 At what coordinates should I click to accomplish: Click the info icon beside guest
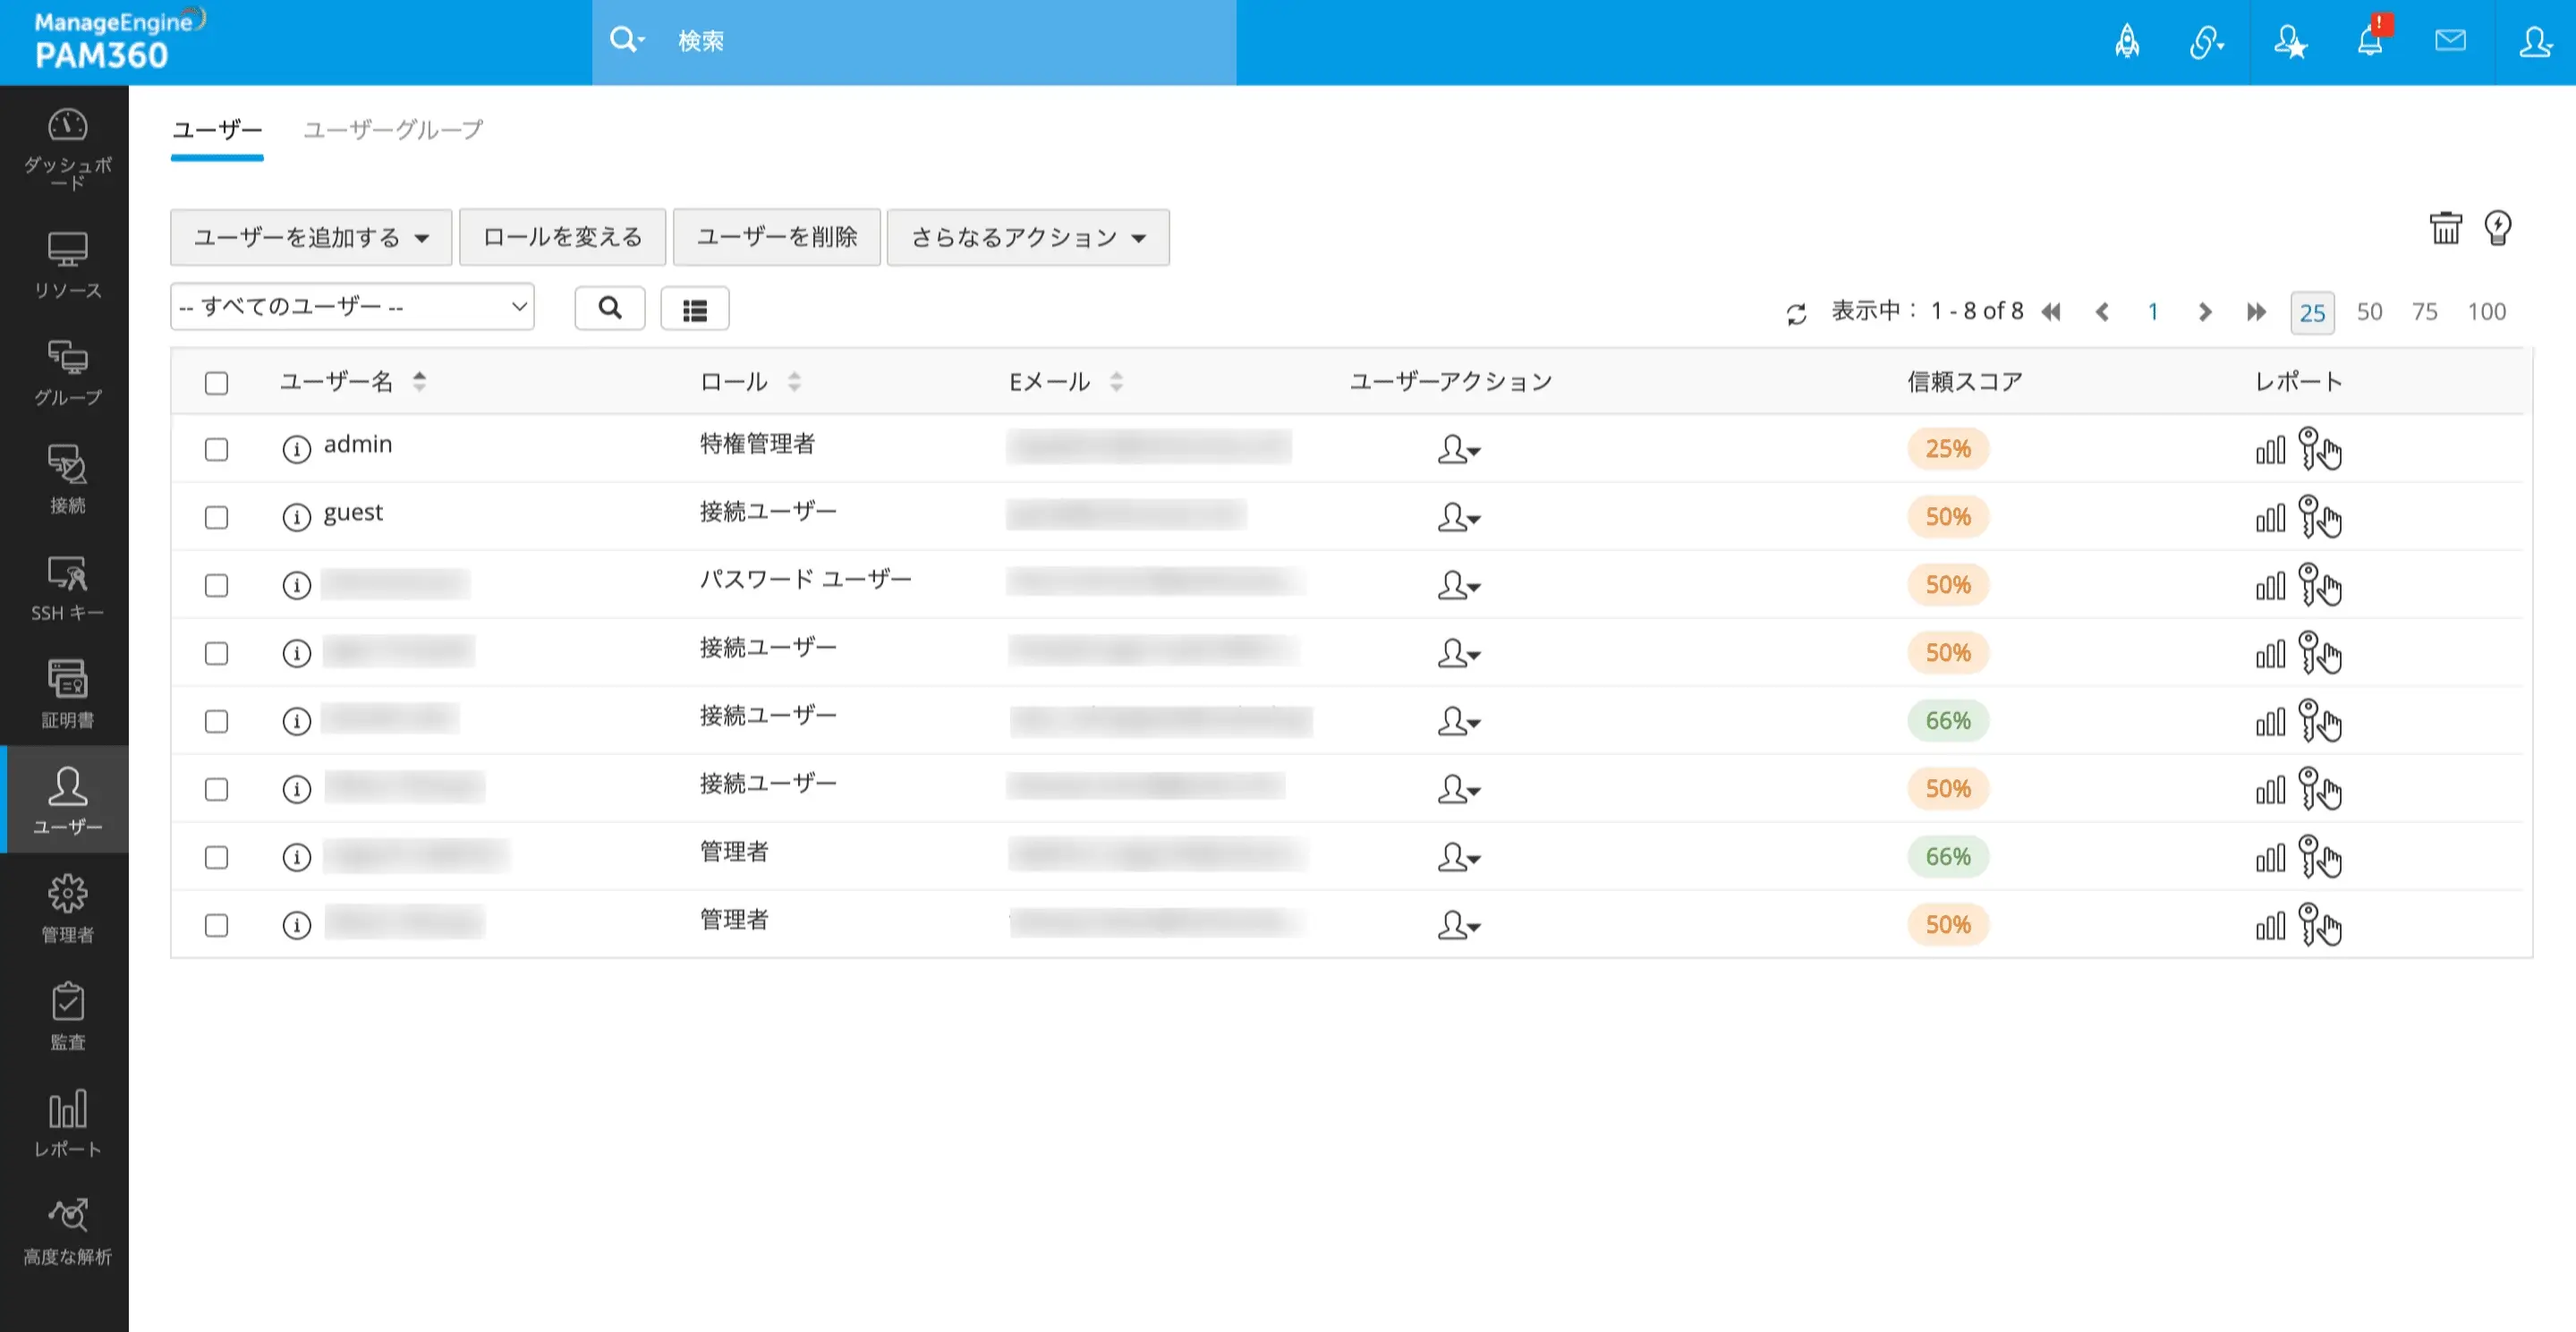click(x=296, y=517)
